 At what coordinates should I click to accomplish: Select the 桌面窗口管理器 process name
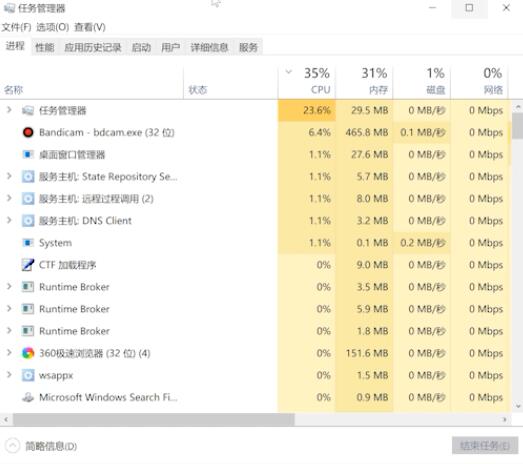(72, 154)
